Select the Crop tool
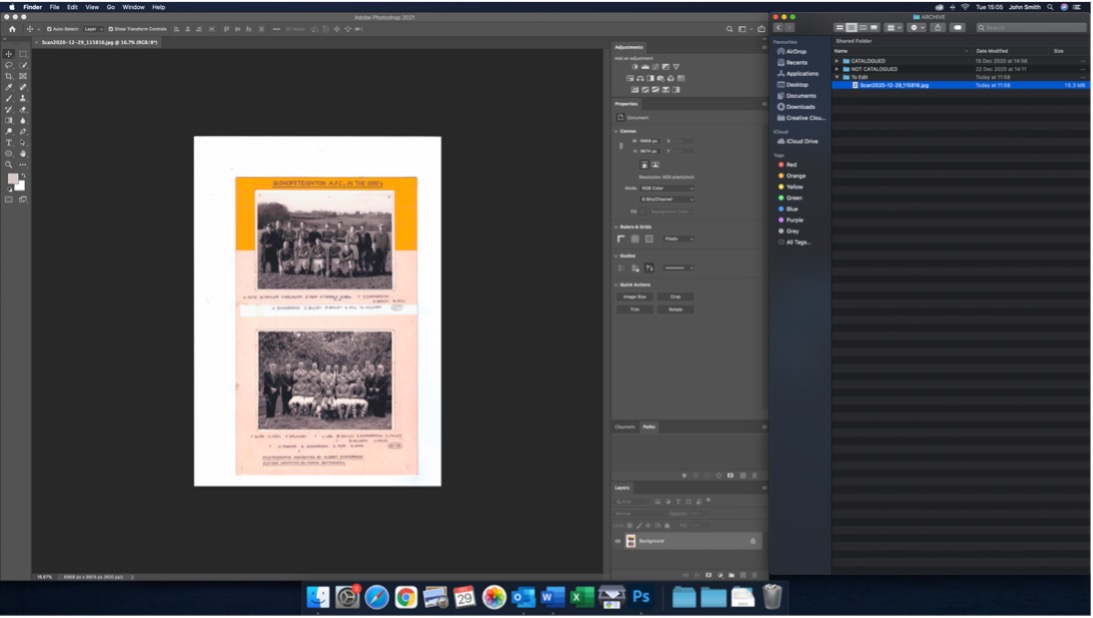Viewport: 1093px width, 618px height. coord(9,76)
